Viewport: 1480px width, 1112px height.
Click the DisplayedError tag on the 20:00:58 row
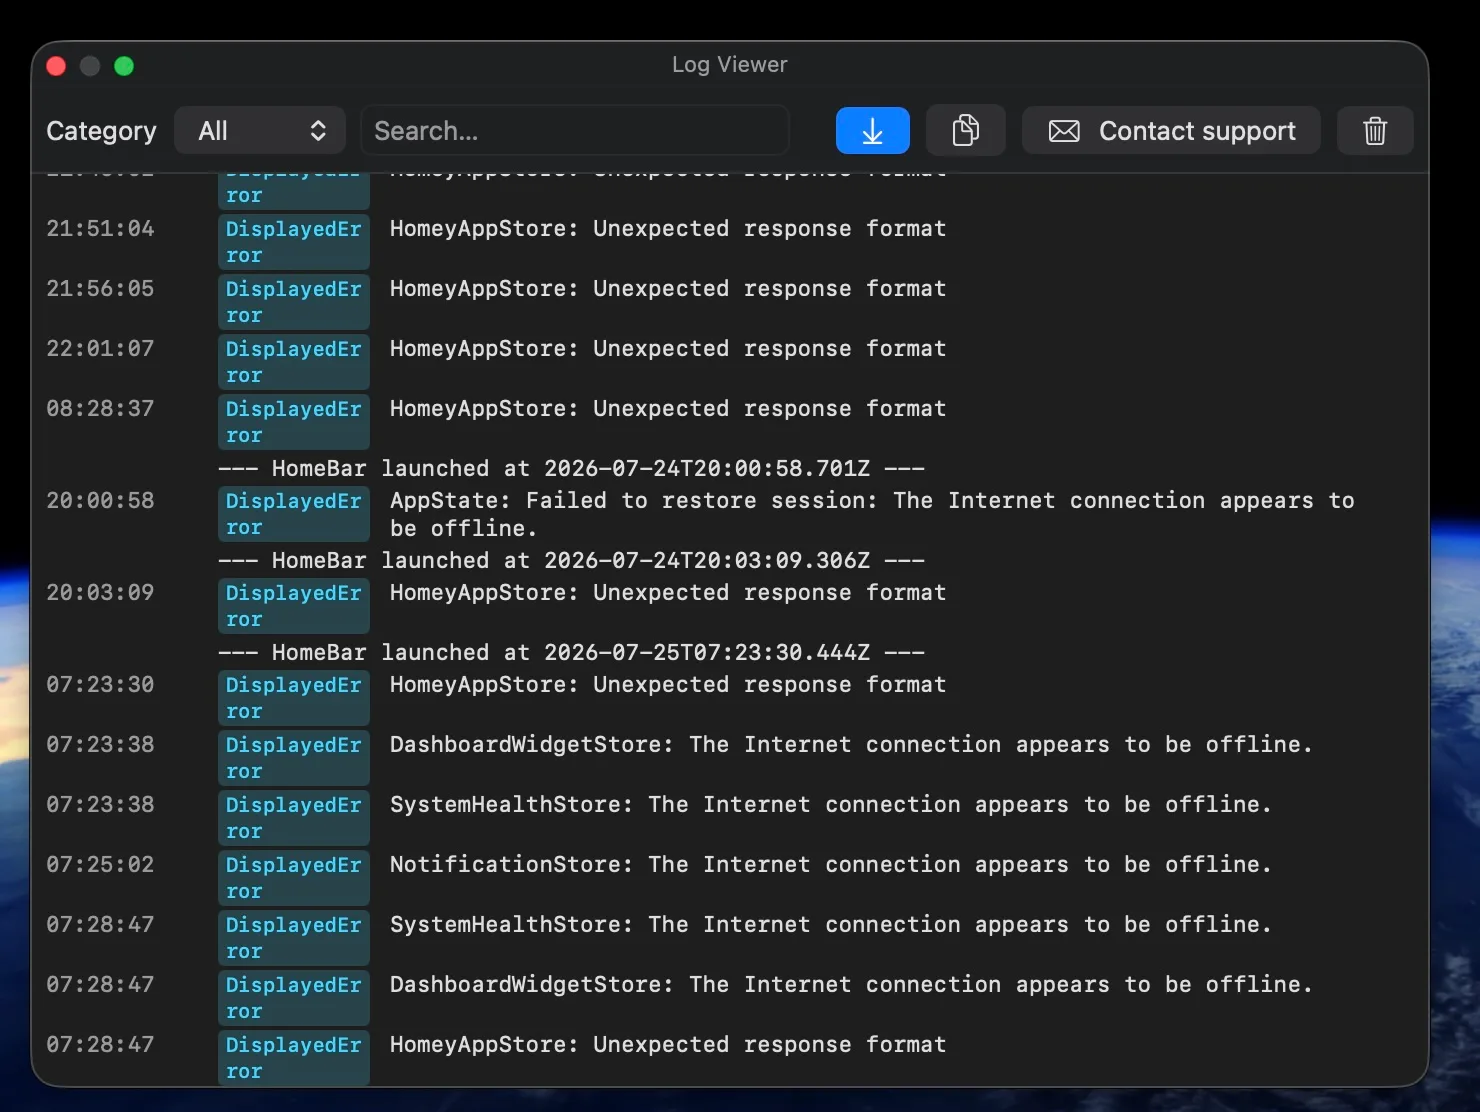point(294,514)
